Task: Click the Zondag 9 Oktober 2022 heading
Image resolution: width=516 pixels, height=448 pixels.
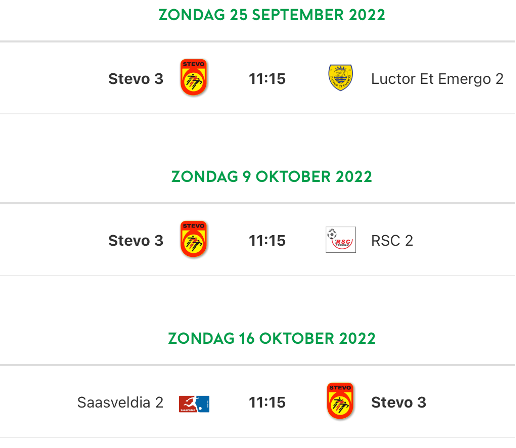Action: [272, 177]
